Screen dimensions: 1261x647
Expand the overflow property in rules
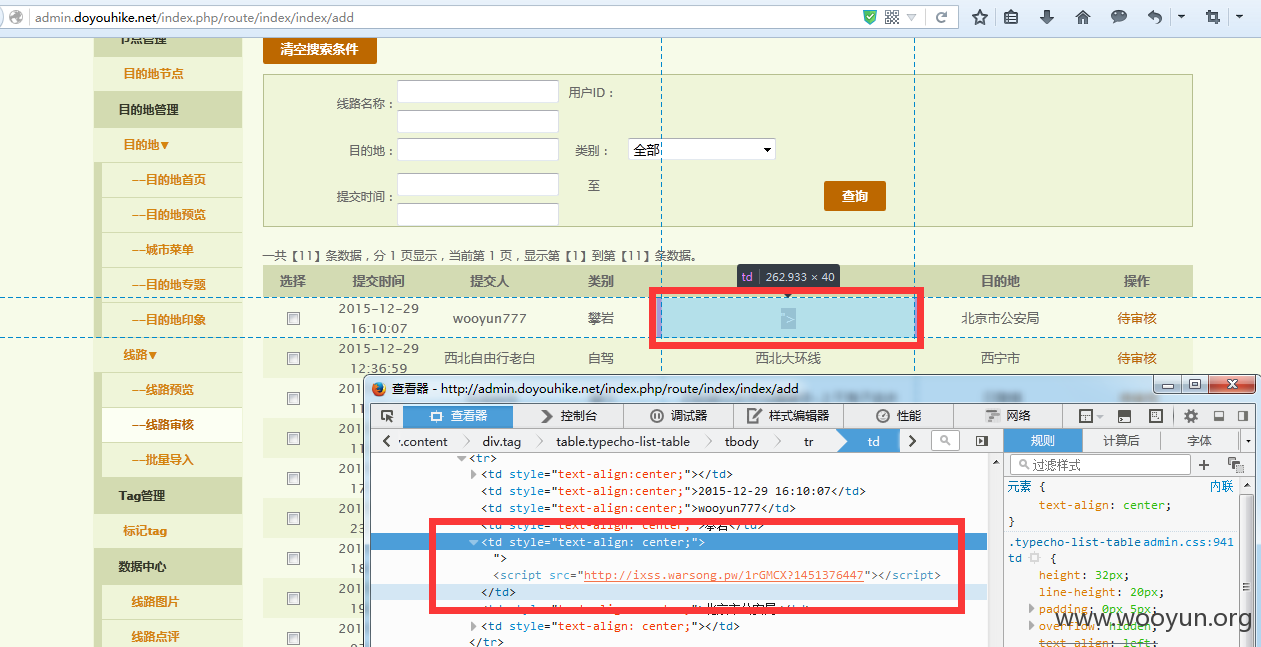point(1031,626)
